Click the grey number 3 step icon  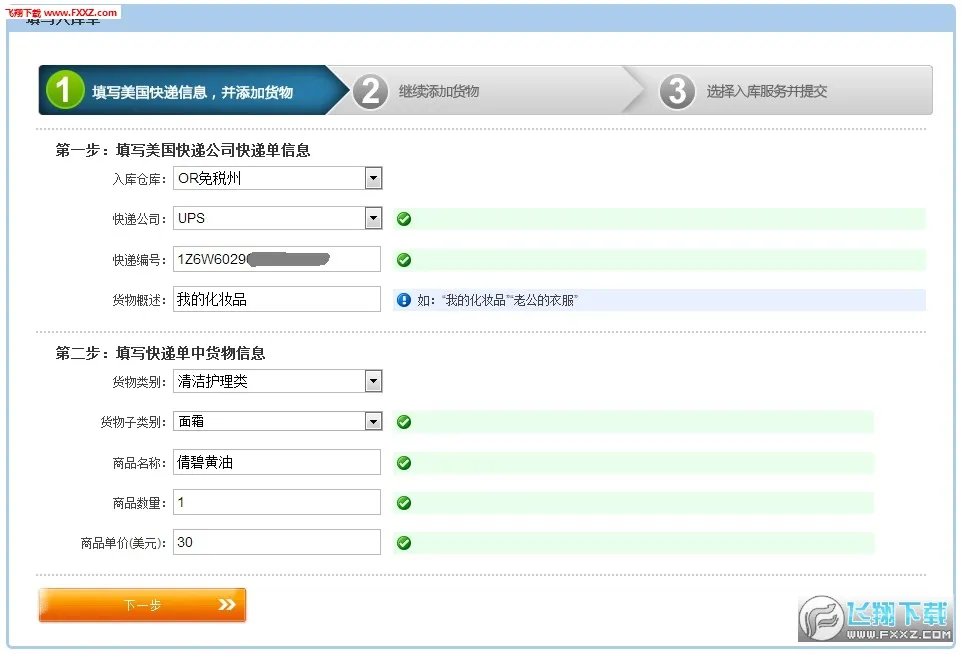pyautogui.click(x=677, y=92)
